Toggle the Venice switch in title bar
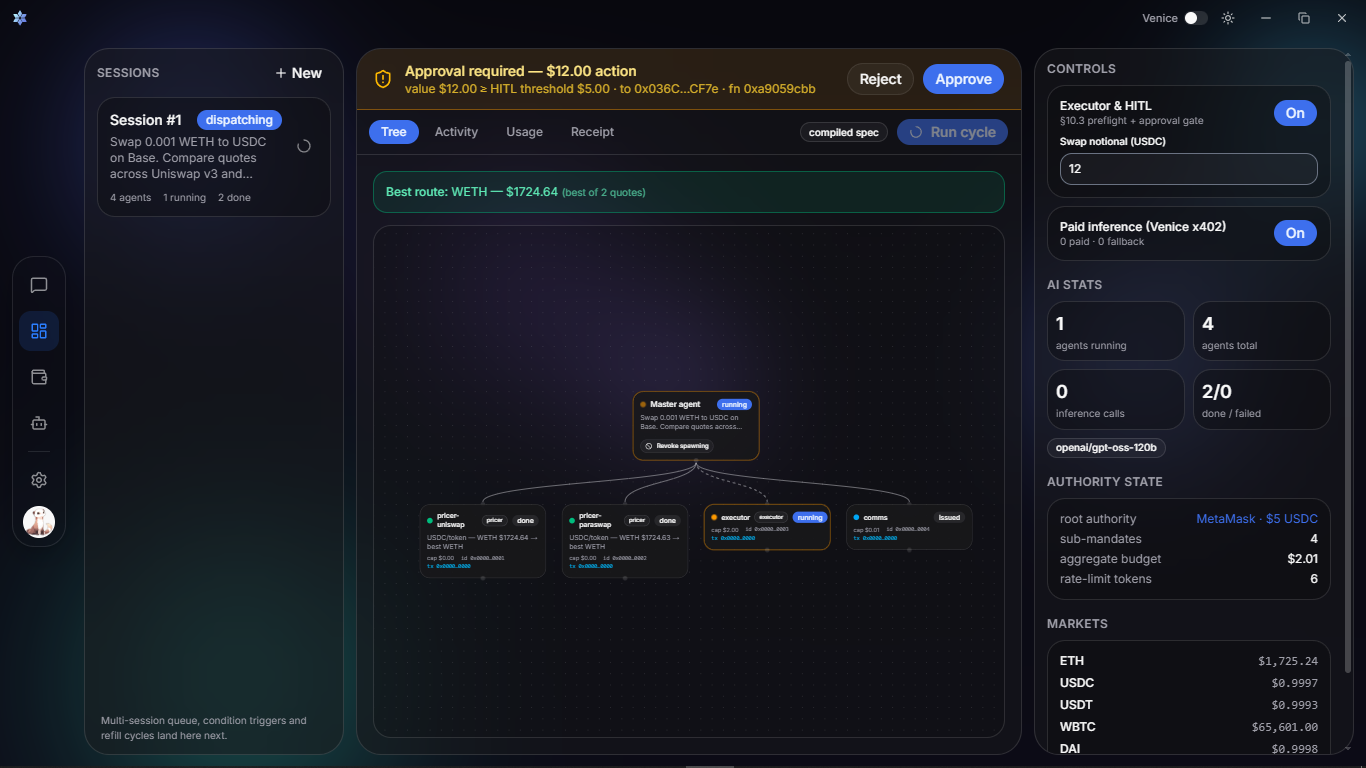 (1196, 18)
